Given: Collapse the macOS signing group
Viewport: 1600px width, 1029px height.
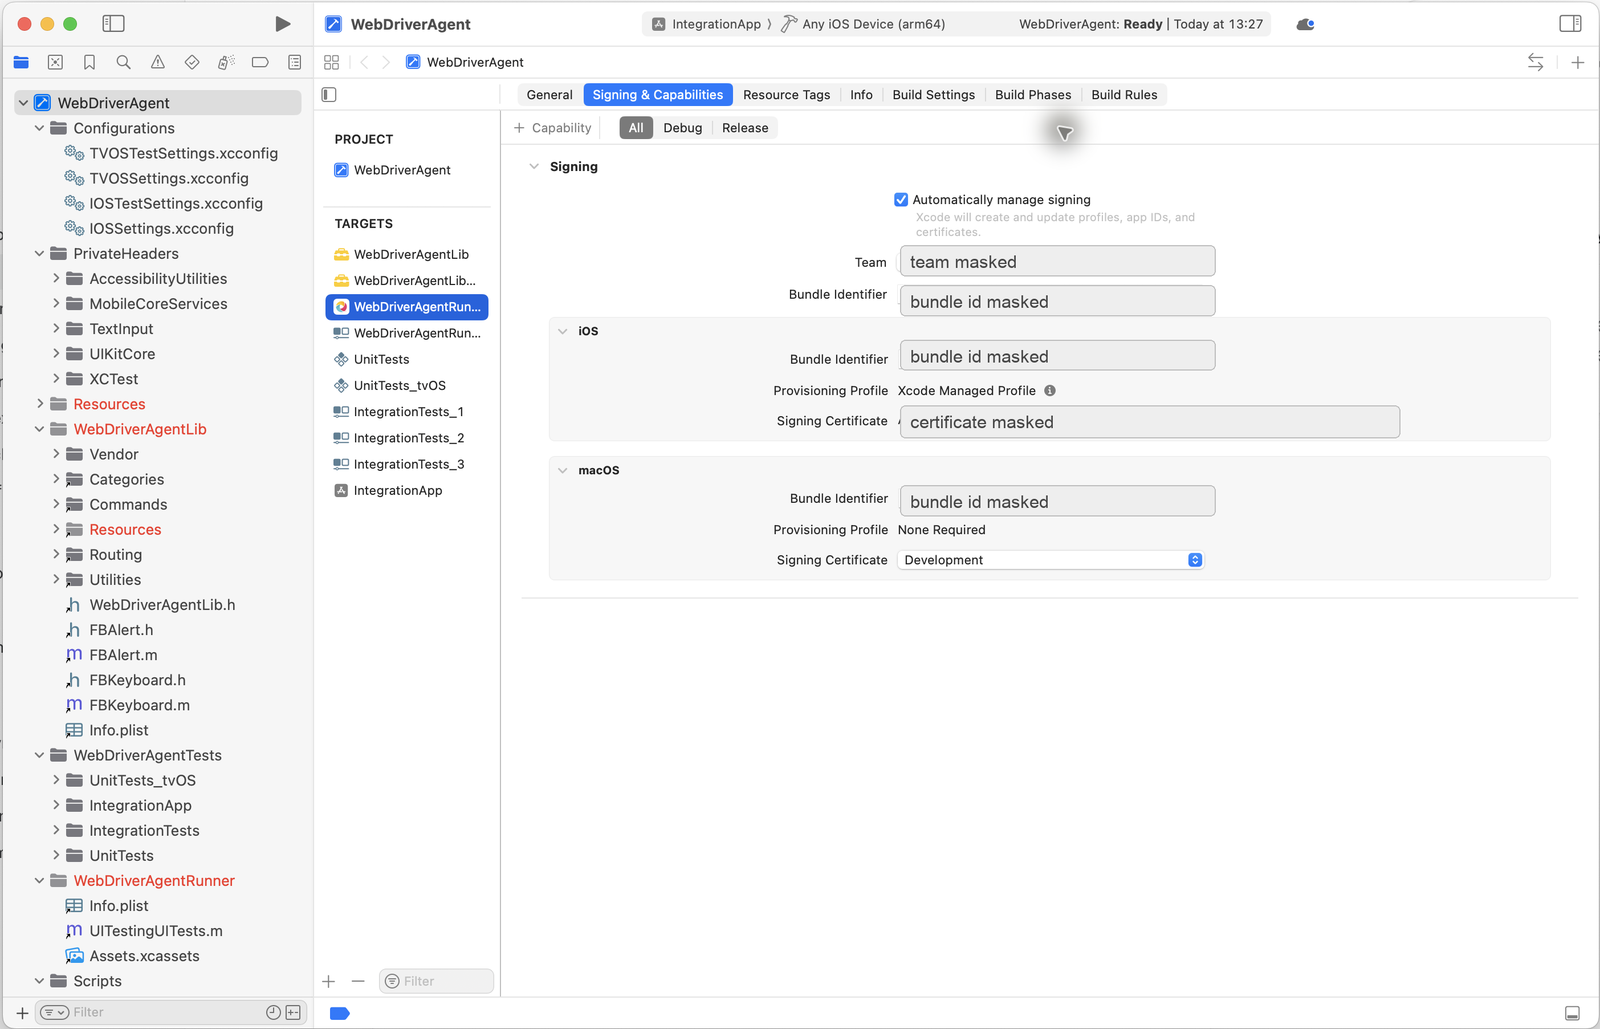Looking at the screenshot, I should 563,470.
